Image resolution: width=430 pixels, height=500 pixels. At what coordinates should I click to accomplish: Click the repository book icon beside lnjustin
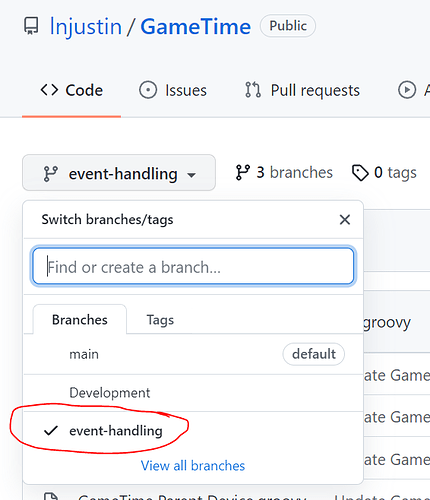click(32, 26)
